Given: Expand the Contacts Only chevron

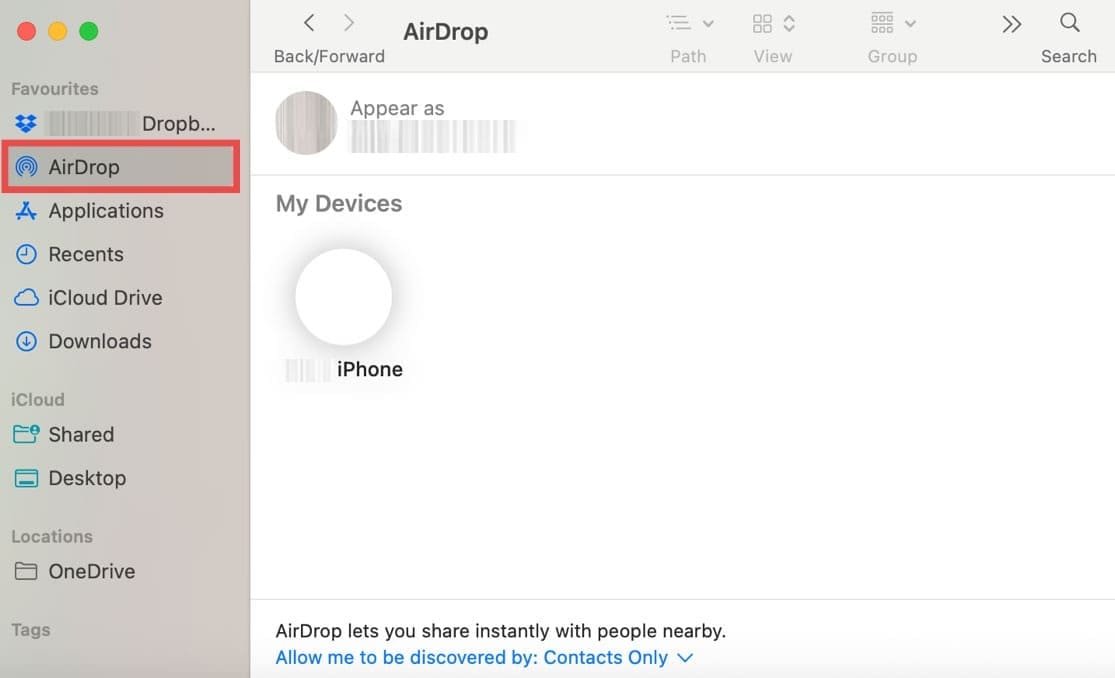Looking at the screenshot, I should coord(685,658).
